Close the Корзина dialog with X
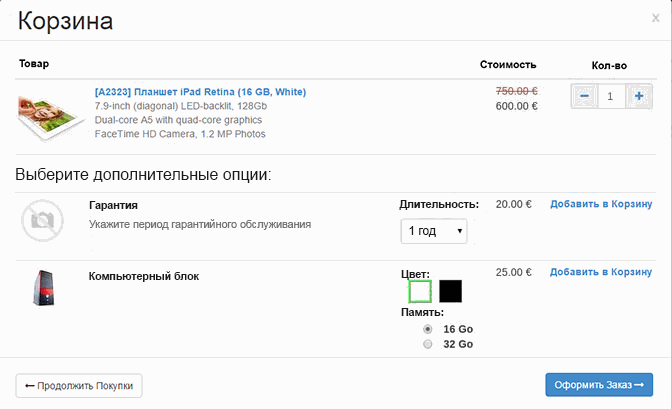The width and height of the screenshot is (672, 409). coord(655,18)
